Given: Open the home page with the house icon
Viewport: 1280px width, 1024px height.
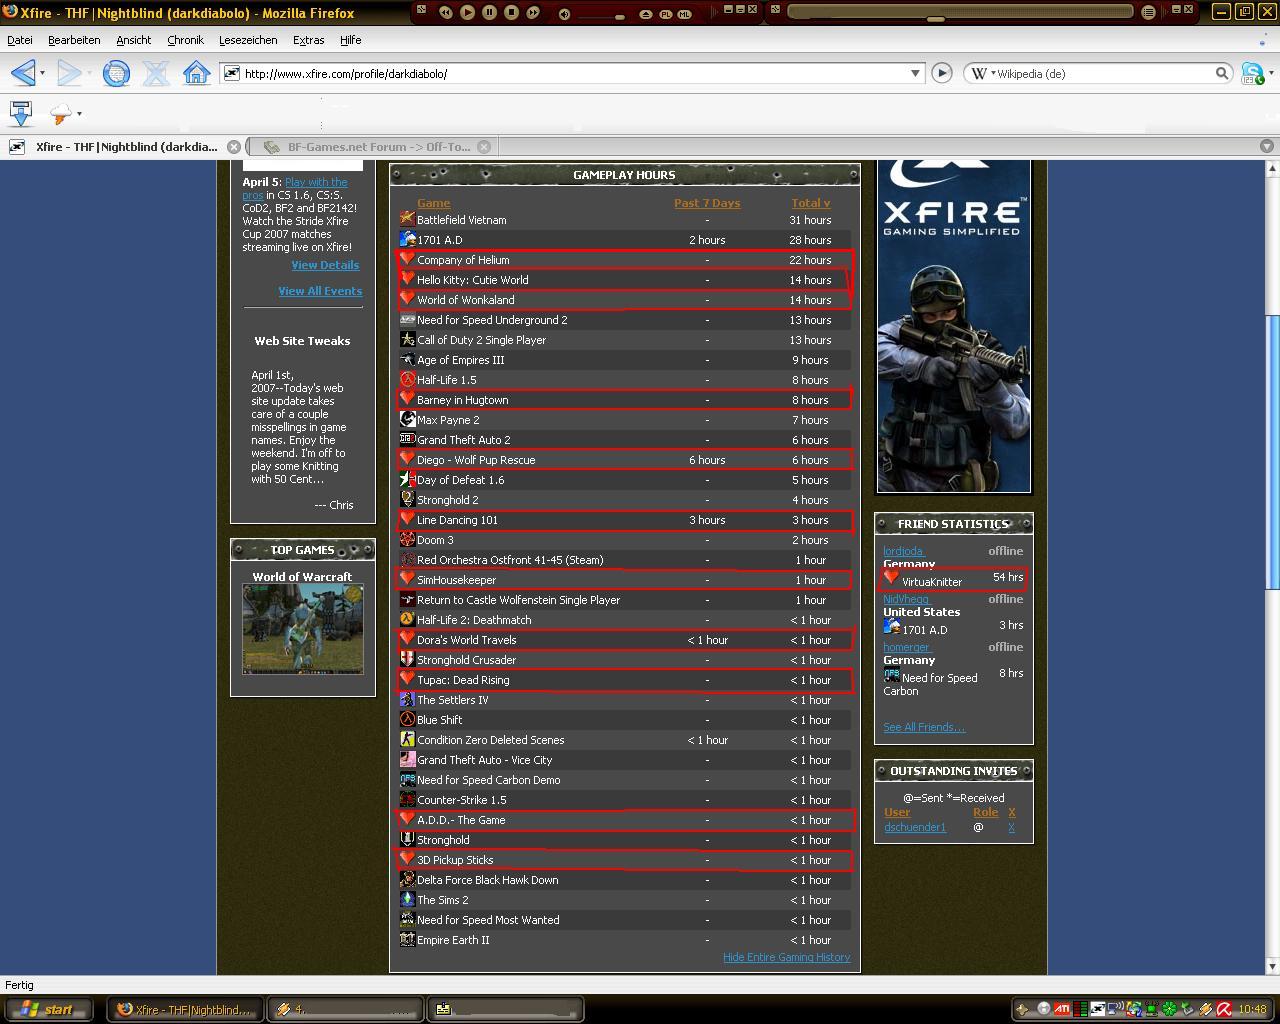Looking at the screenshot, I should pyautogui.click(x=197, y=73).
